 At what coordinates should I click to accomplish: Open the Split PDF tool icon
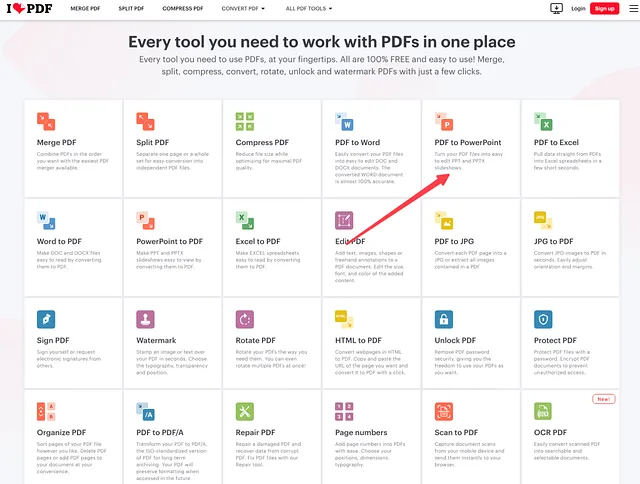(145, 121)
